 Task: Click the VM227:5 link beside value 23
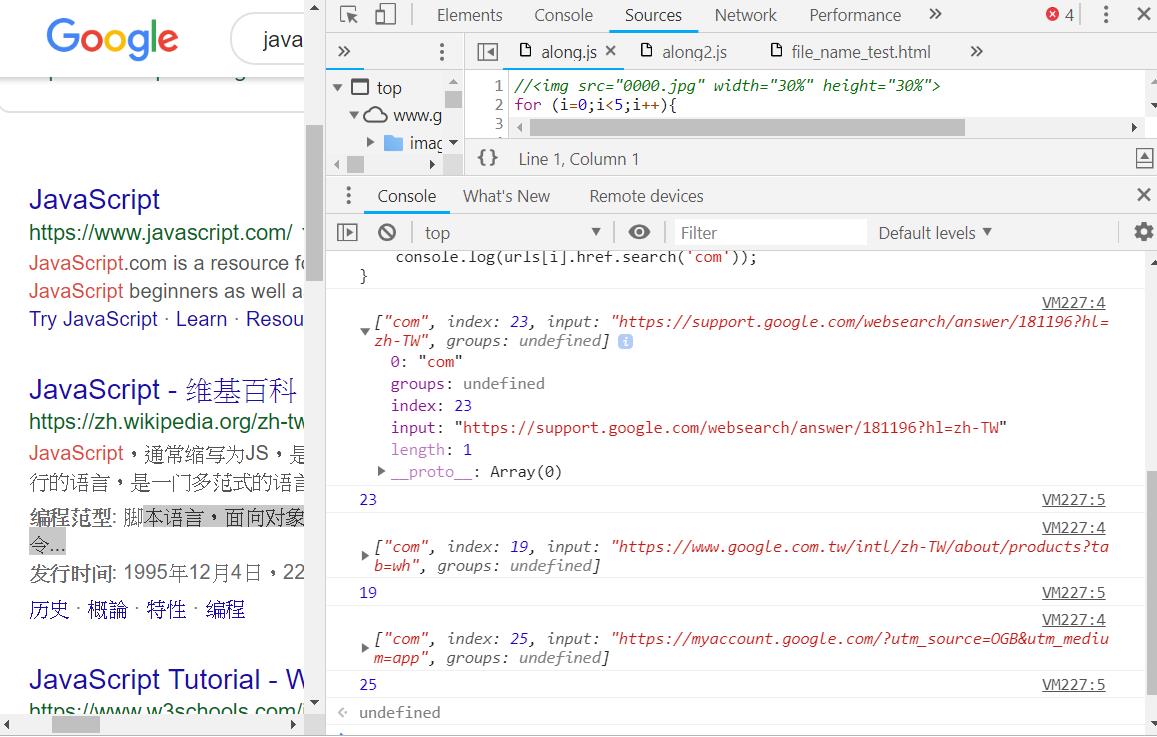pos(1074,499)
